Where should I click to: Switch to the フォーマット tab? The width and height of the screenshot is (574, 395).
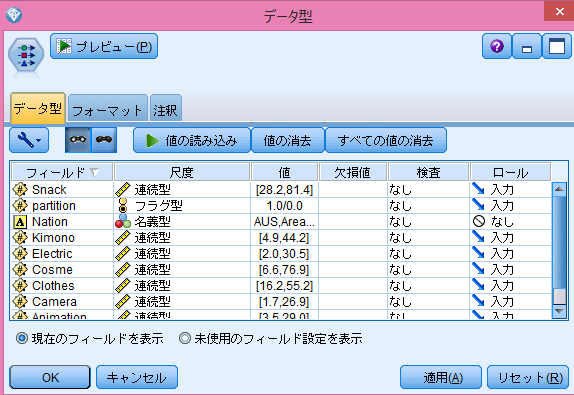coord(108,109)
